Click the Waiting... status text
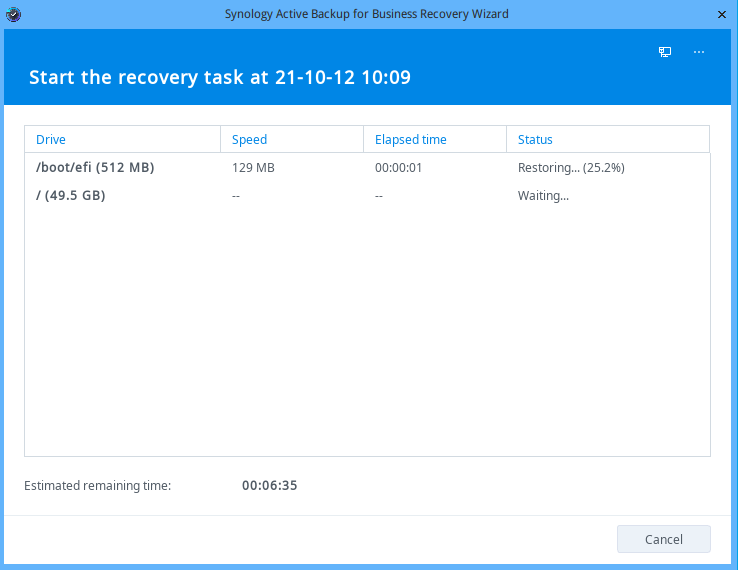The width and height of the screenshot is (738, 570). point(543,196)
